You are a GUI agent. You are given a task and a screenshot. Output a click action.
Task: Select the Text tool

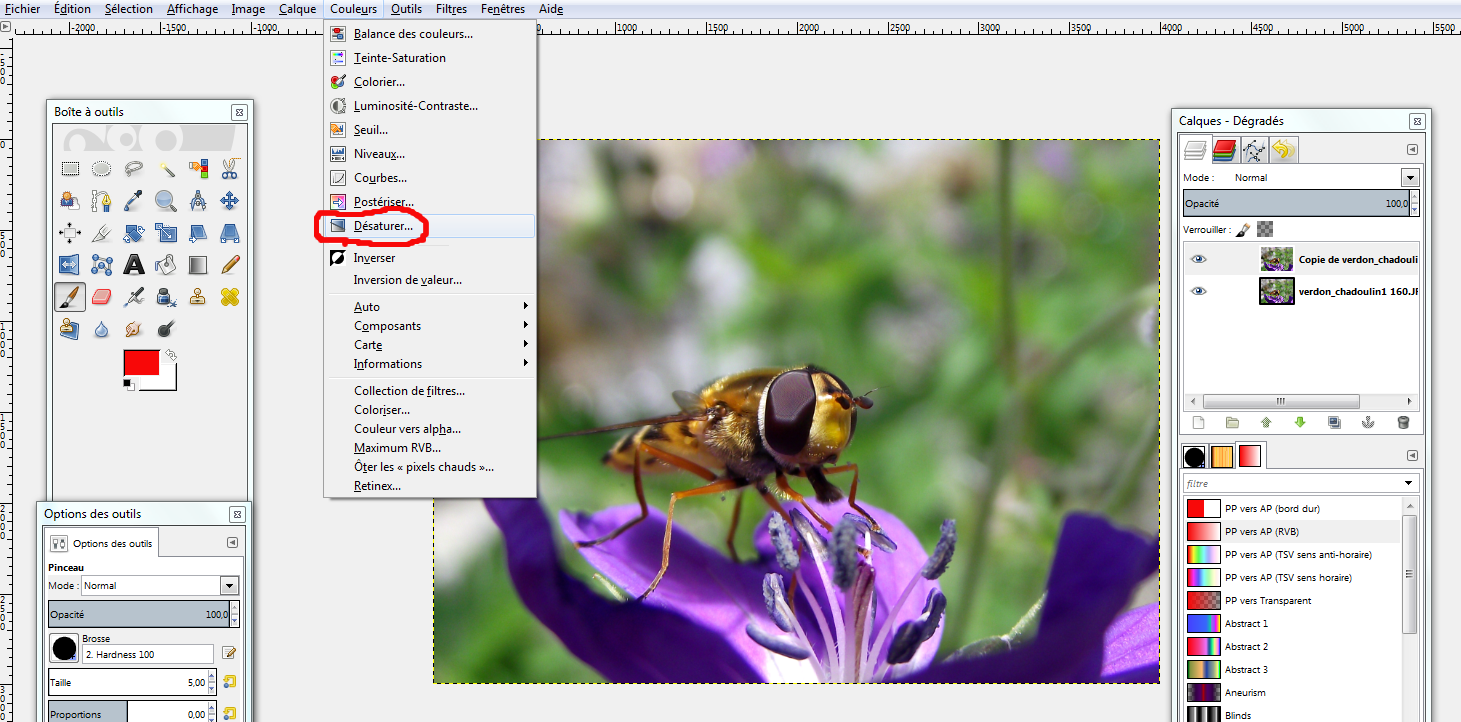[134, 265]
